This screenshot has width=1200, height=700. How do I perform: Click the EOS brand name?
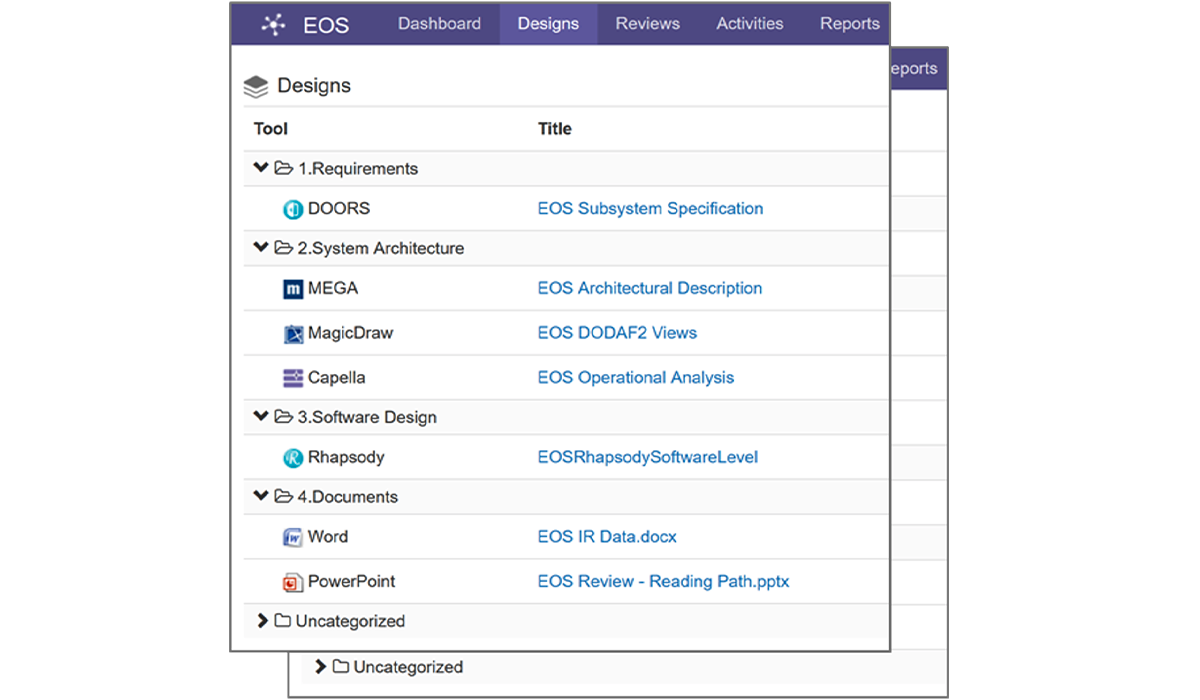pyautogui.click(x=326, y=25)
